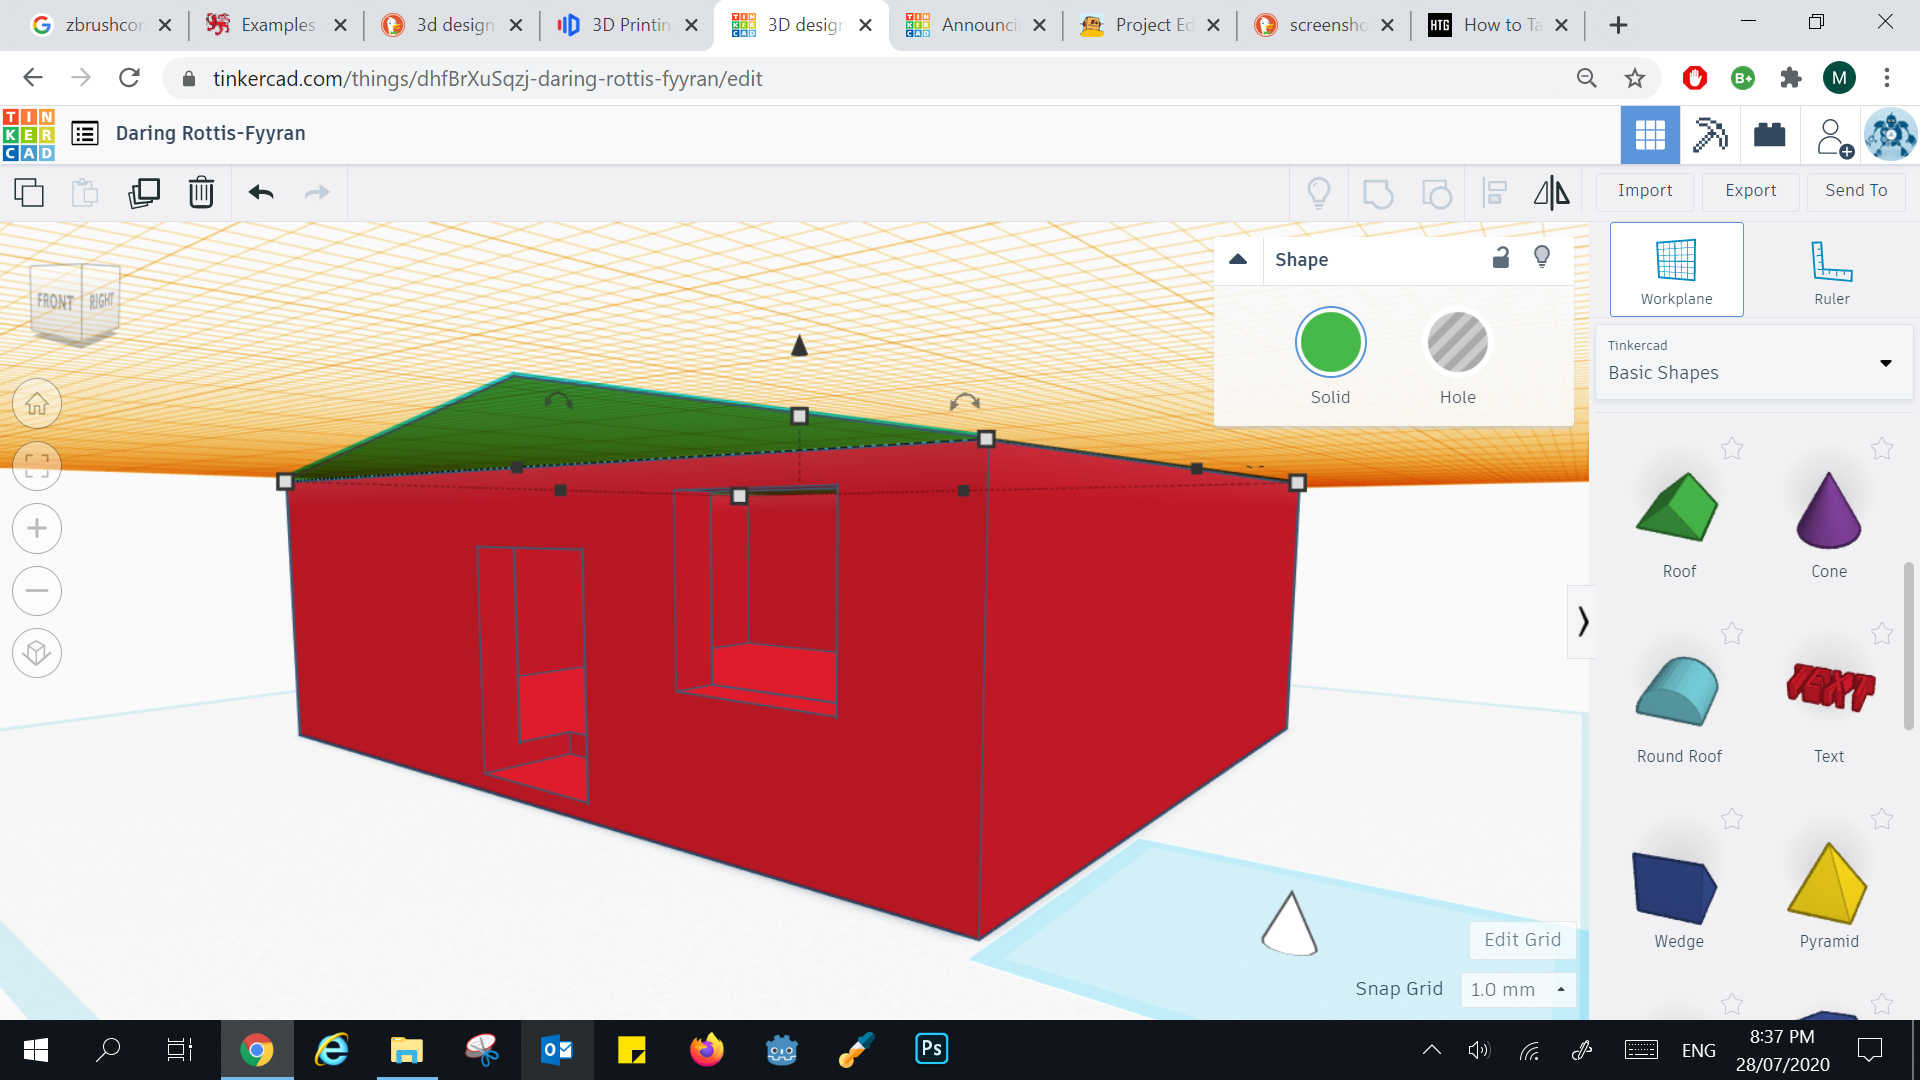Toggle the lock icon in Shape panel
This screenshot has width=1920, height=1080.
[1500, 257]
